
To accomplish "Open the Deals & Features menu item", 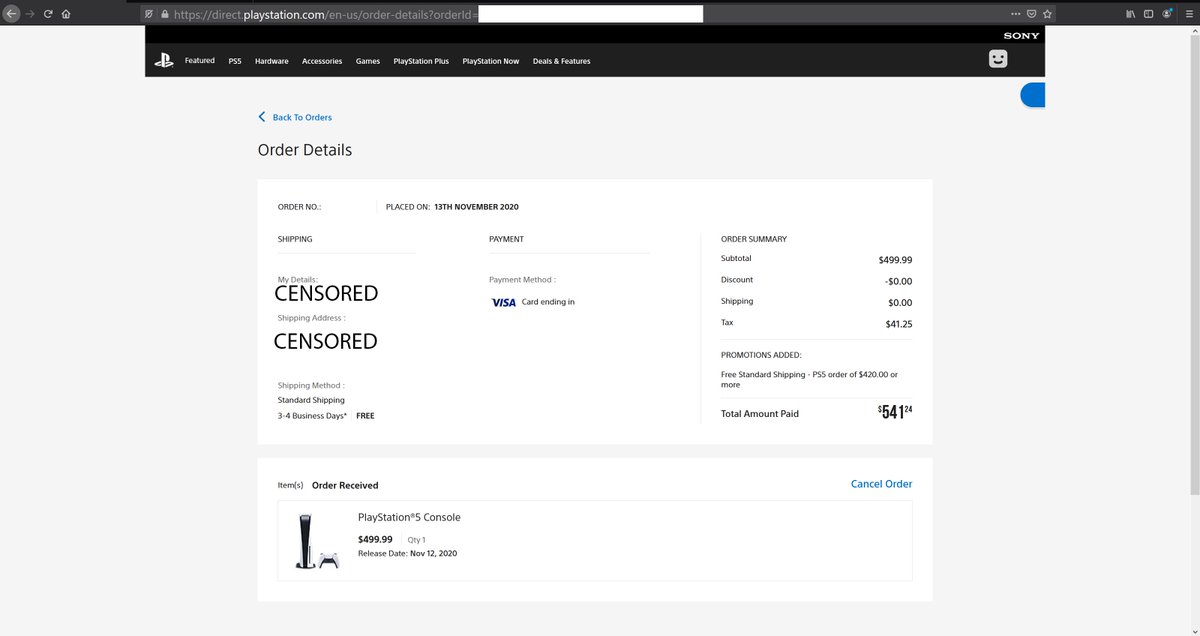I will pyautogui.click(x=562, y=61).
